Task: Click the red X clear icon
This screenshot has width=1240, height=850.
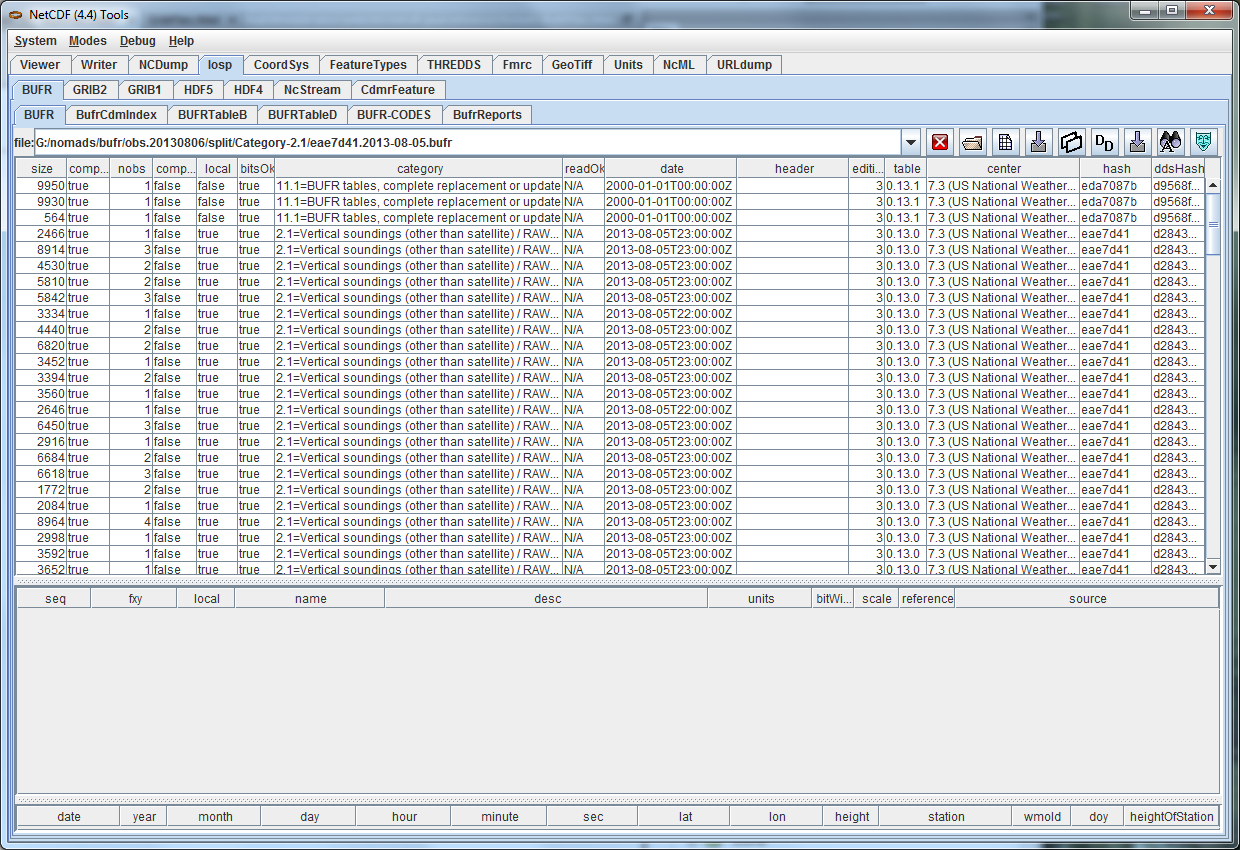Action: (940, 142)
